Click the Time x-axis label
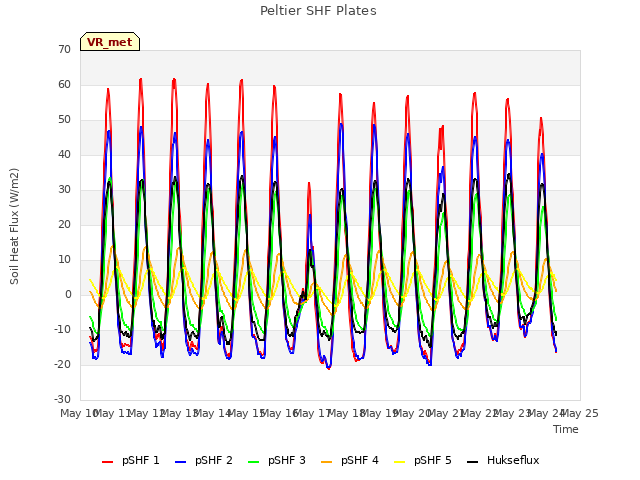Viewport: 640px width, 480px height. pyautogui.click(x=566, y=429)
